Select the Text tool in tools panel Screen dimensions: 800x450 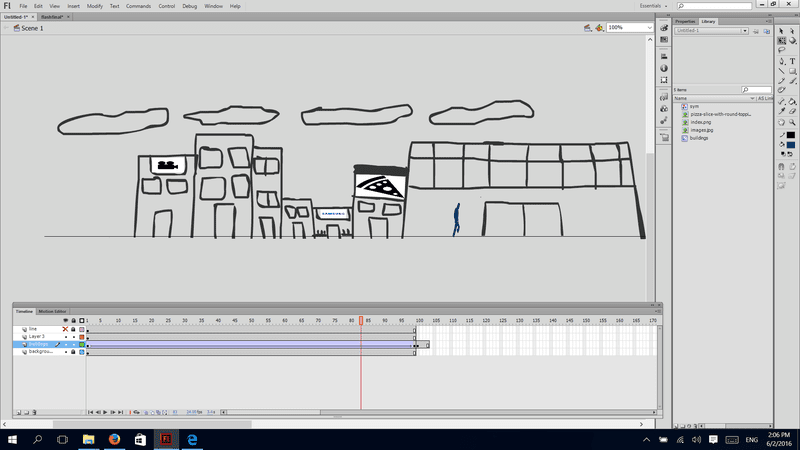[792, 61]
